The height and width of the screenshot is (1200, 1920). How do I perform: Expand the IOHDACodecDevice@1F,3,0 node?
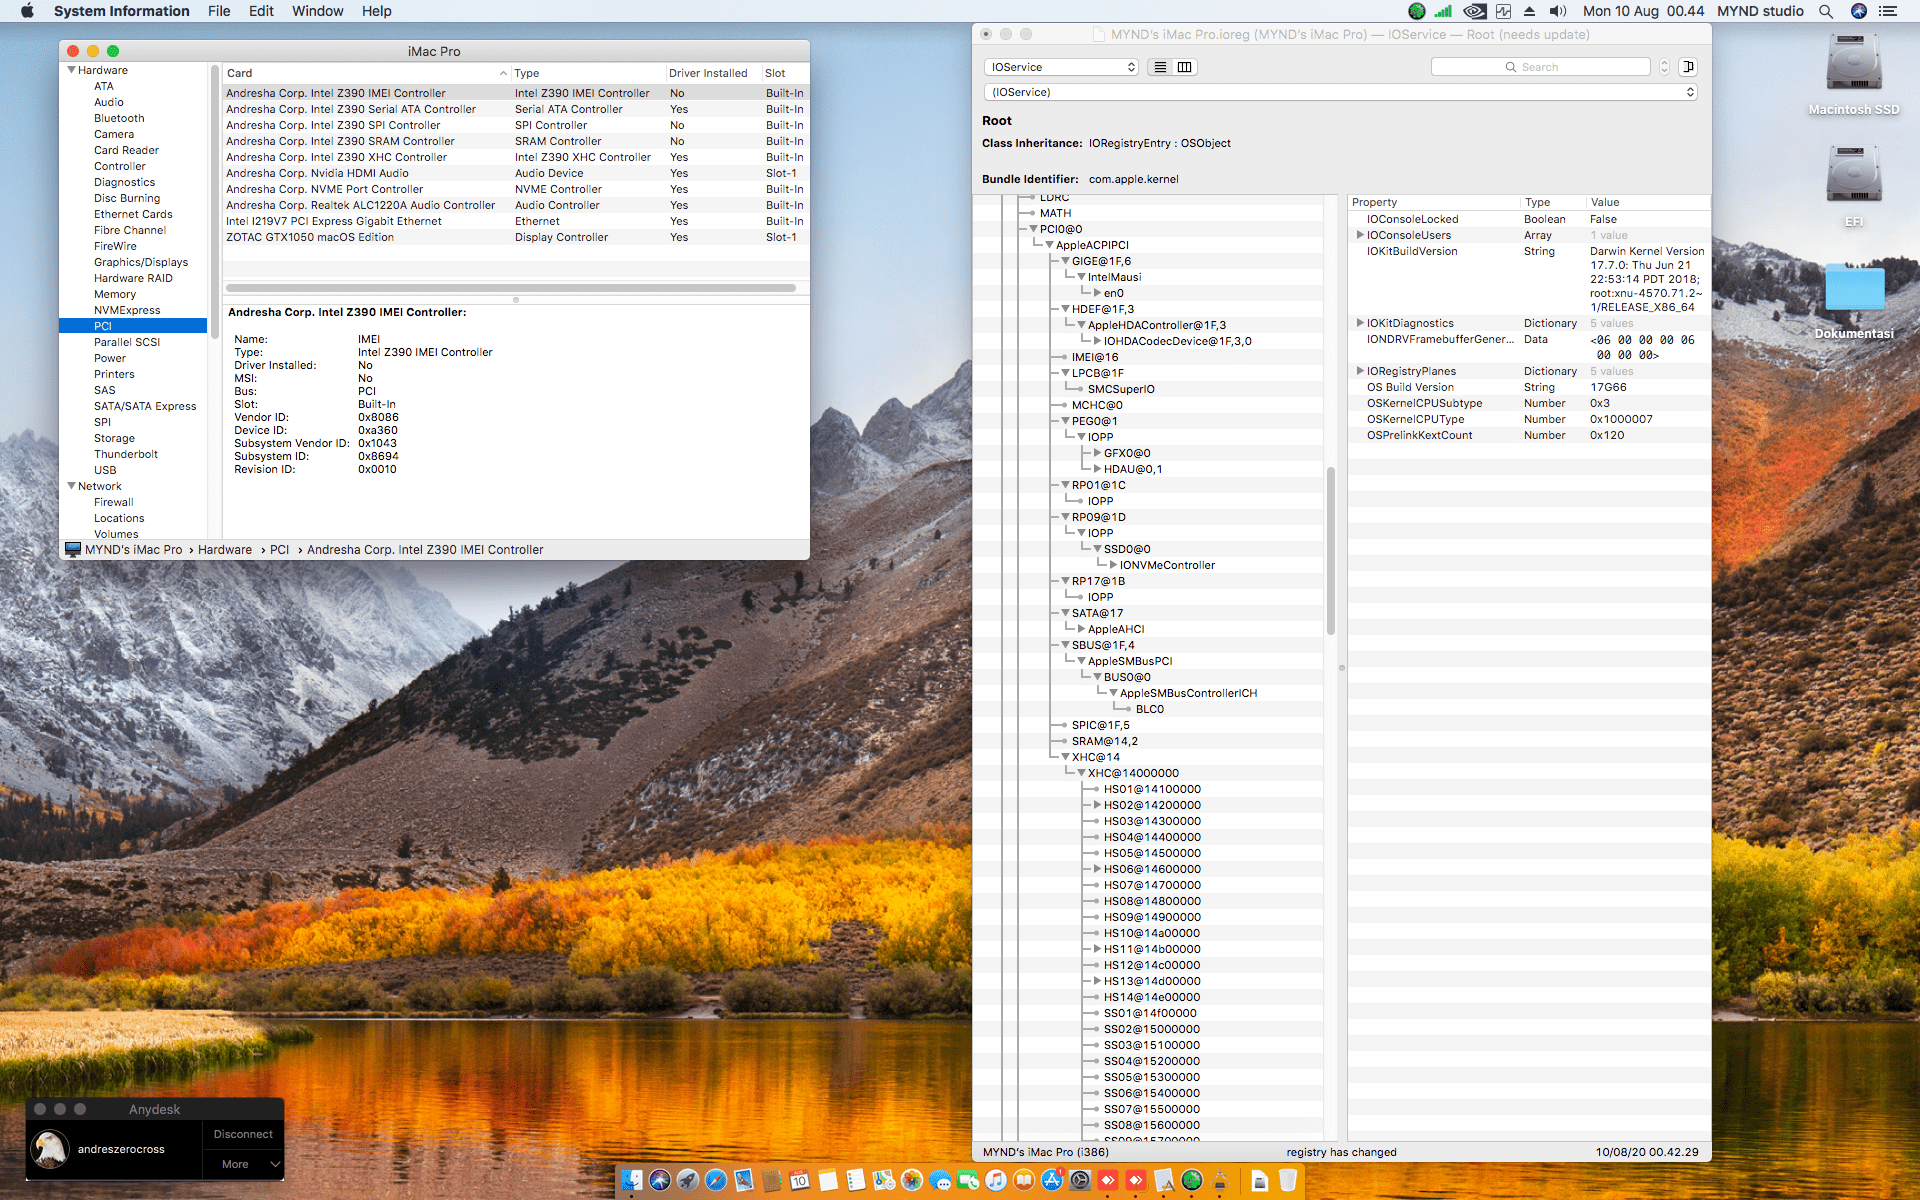coord(1097,341)
